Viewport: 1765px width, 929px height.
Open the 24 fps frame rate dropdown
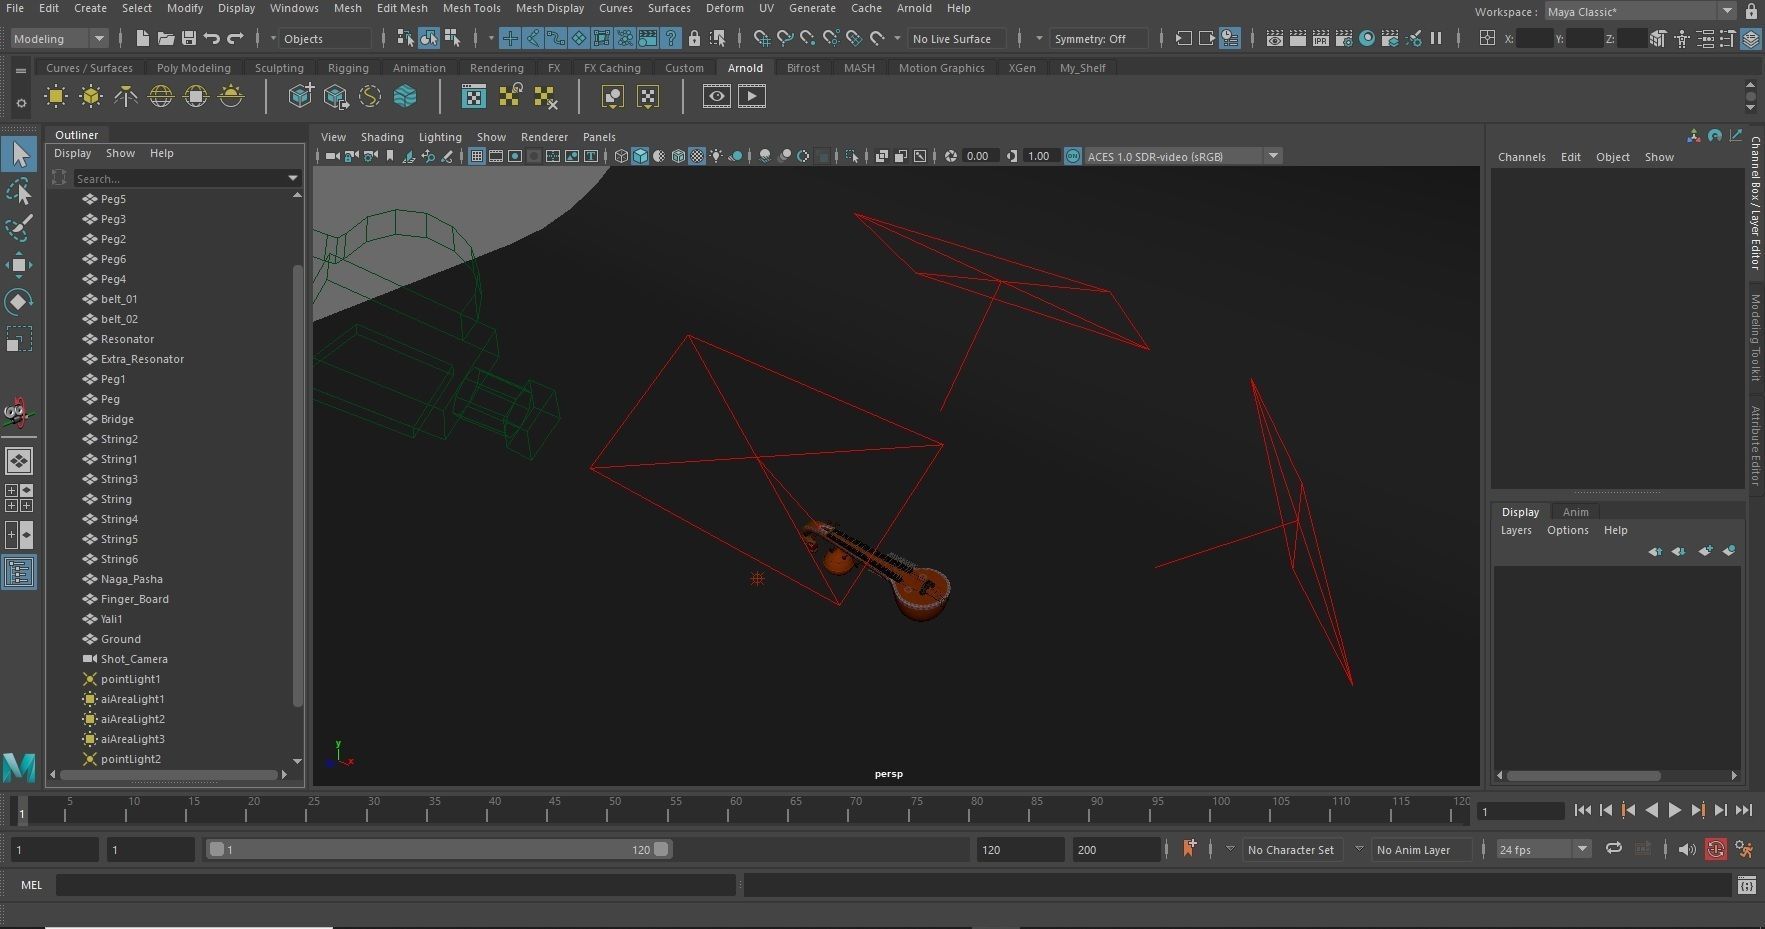[1543, 849]
